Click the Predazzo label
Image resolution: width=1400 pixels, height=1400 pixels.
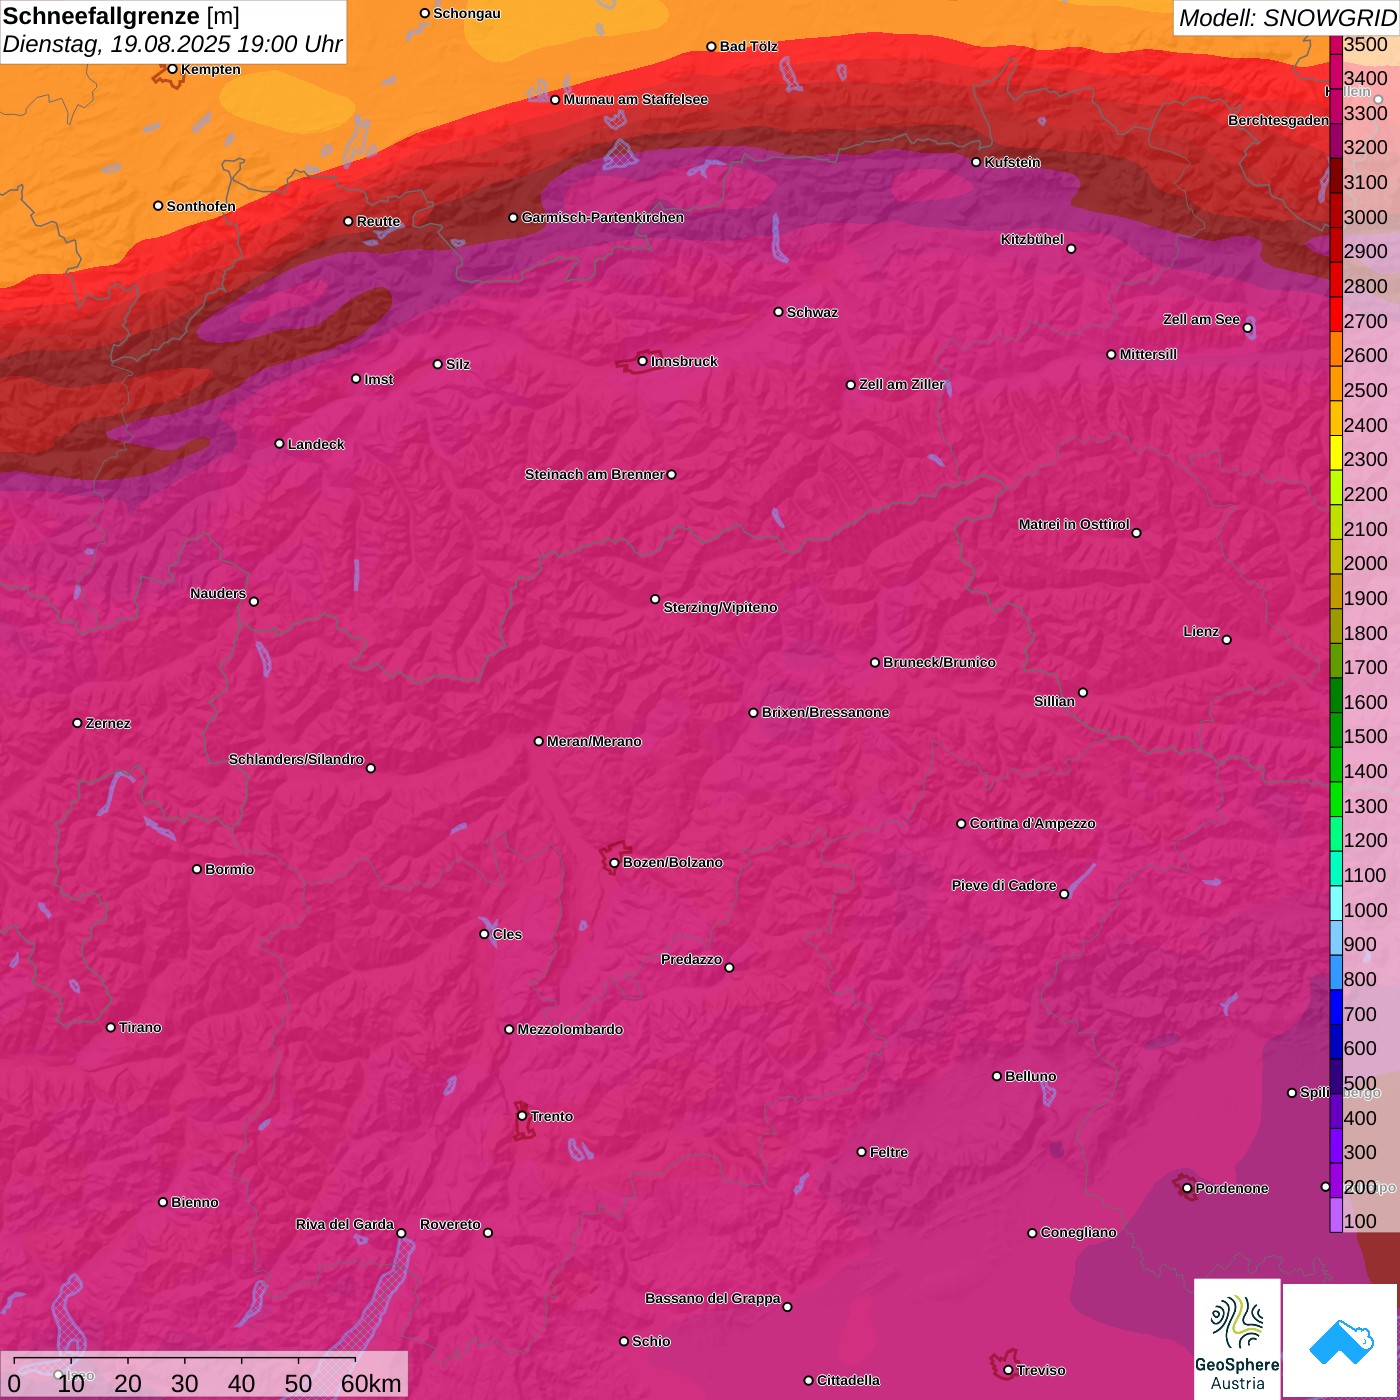(x=691, y=959)
